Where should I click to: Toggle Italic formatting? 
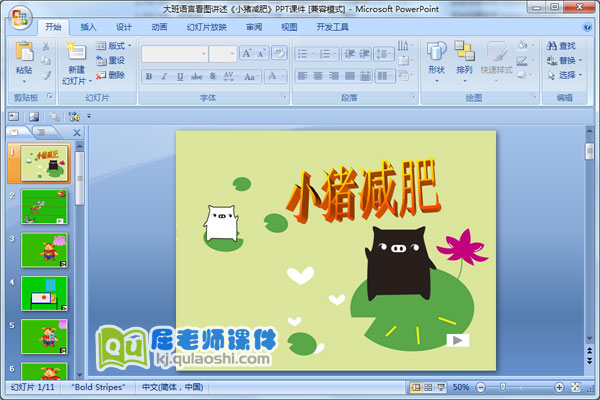pyautogui.click(x=164, y=77)
